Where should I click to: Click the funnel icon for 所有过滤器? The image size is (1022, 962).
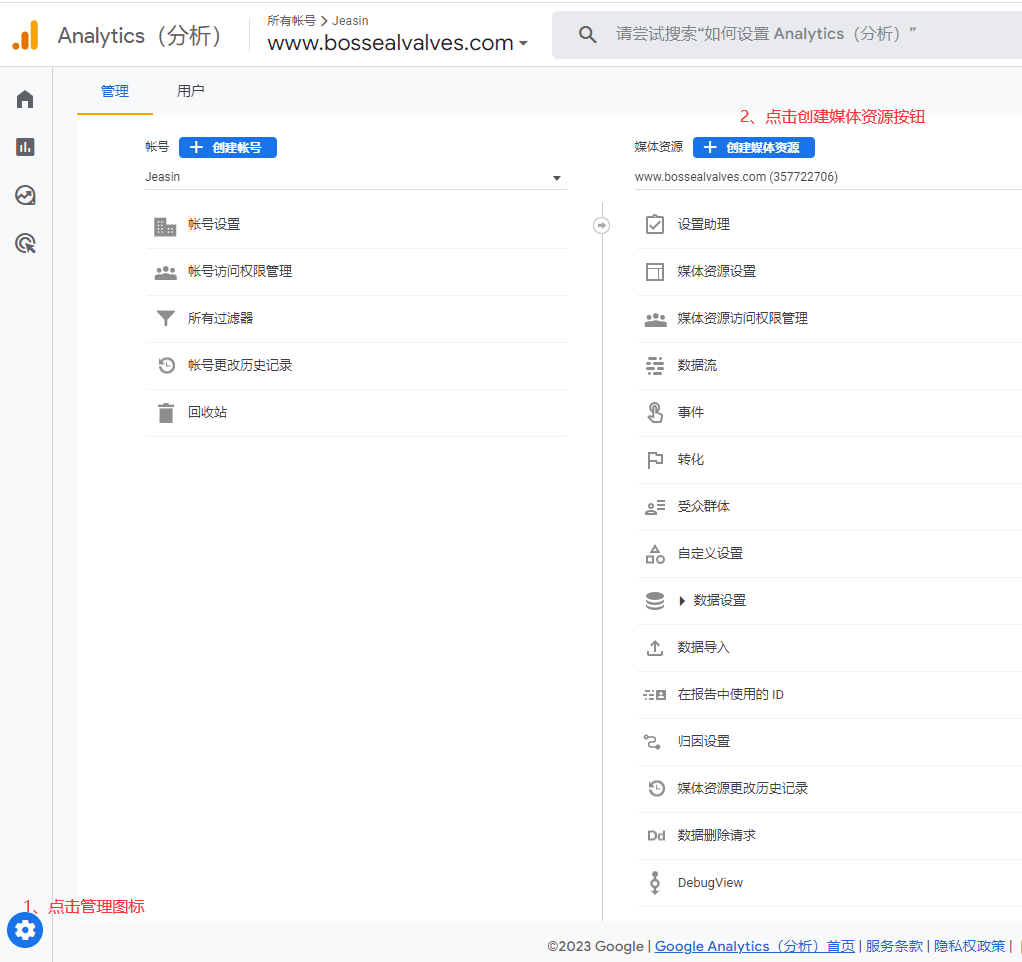coord(166,318)
